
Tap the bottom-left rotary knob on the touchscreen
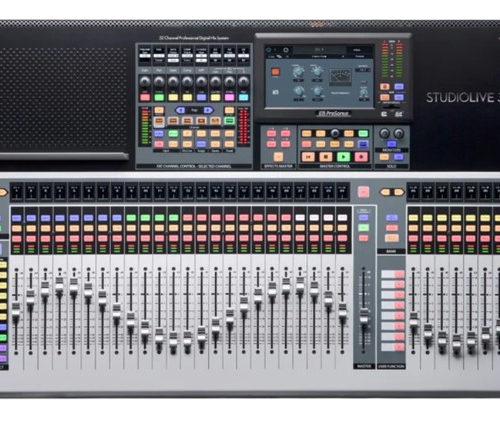[298, 91]
